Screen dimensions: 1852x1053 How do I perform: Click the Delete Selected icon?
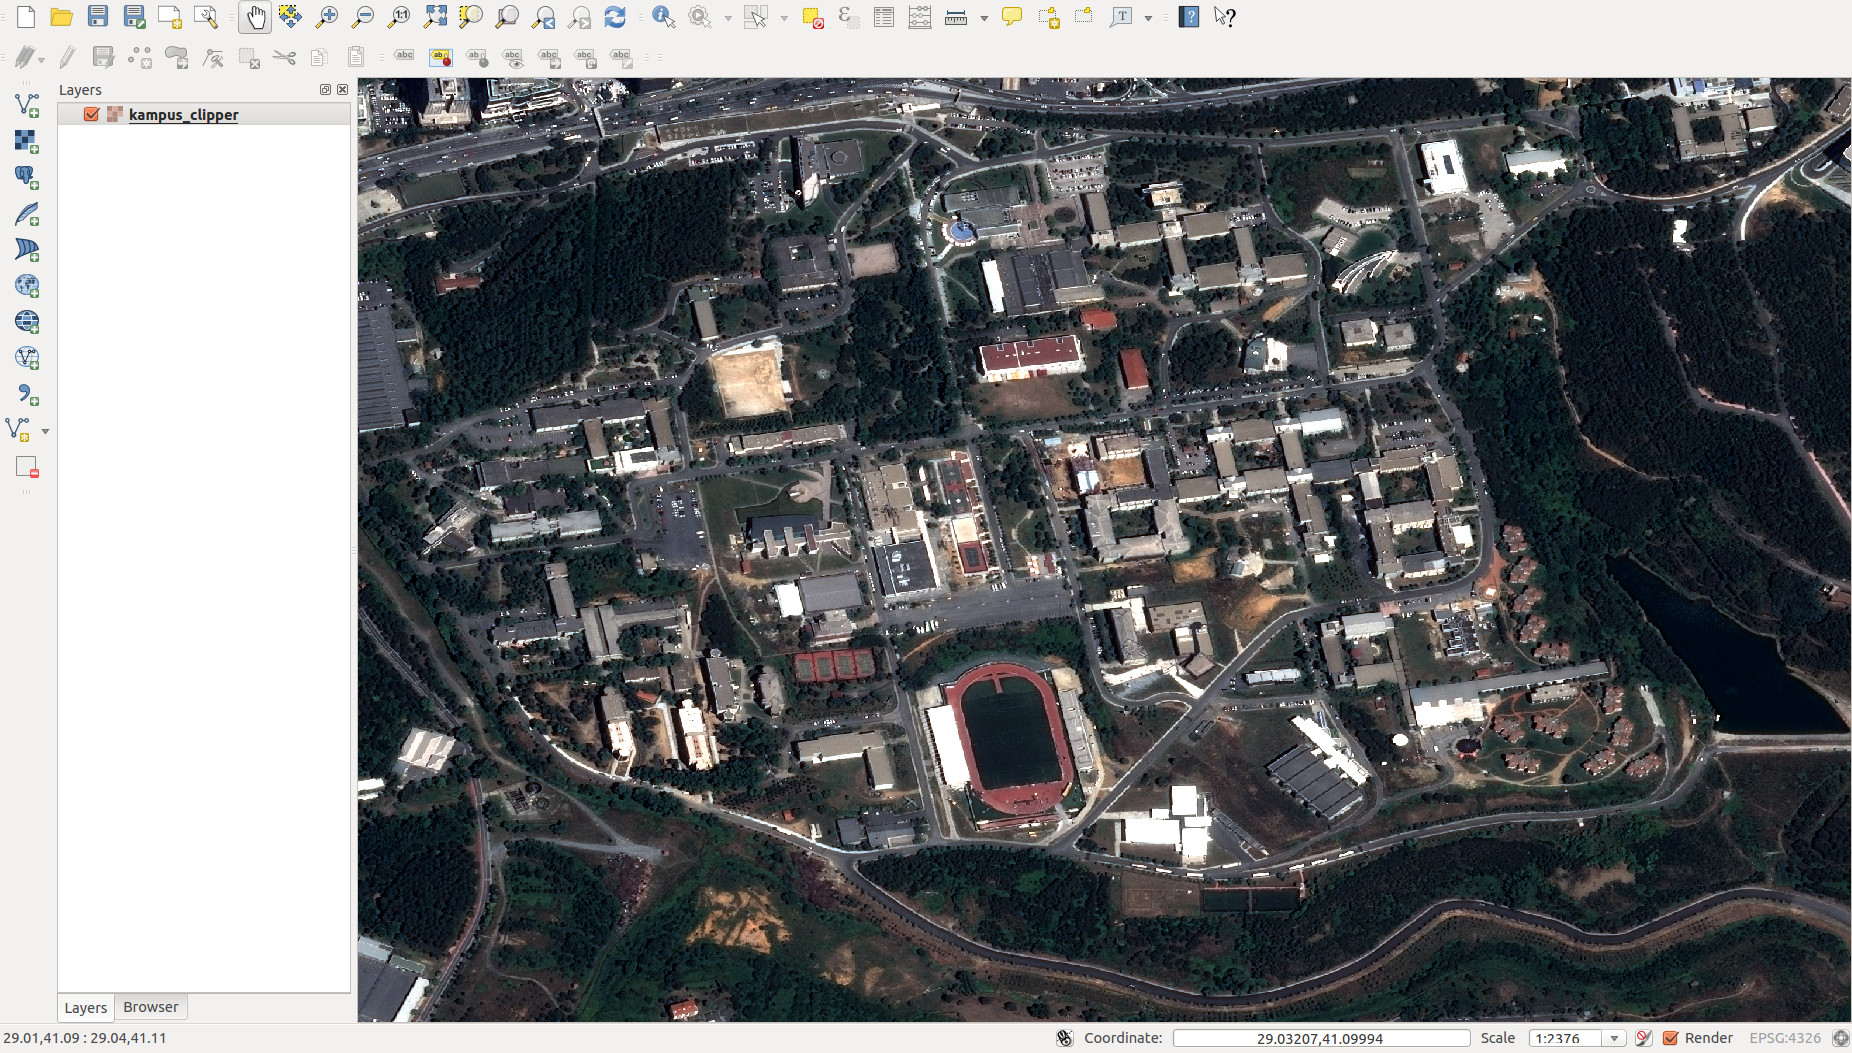(x=249, y=57)
